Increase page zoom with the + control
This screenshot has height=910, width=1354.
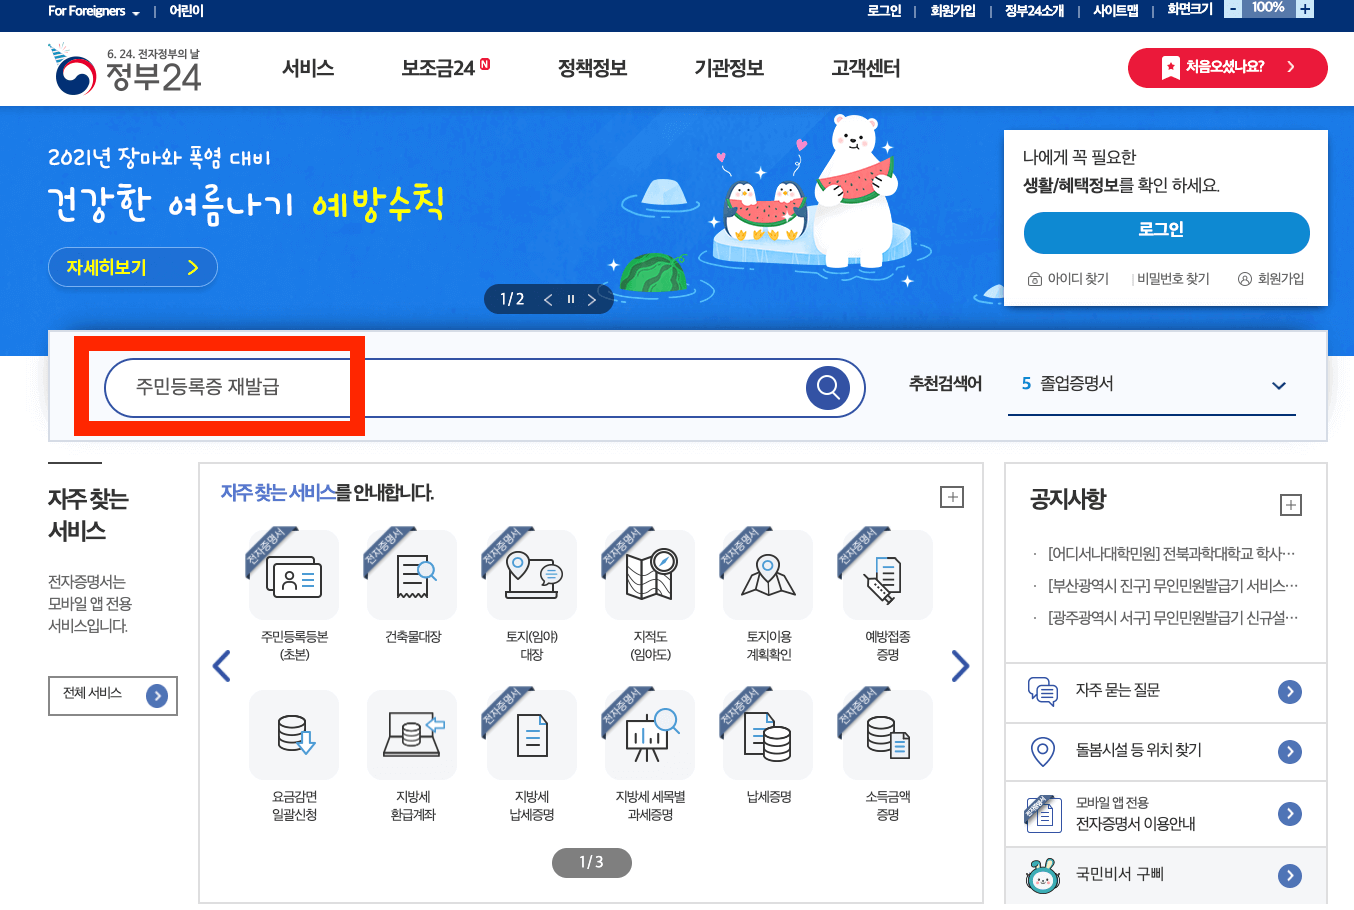1306,8
